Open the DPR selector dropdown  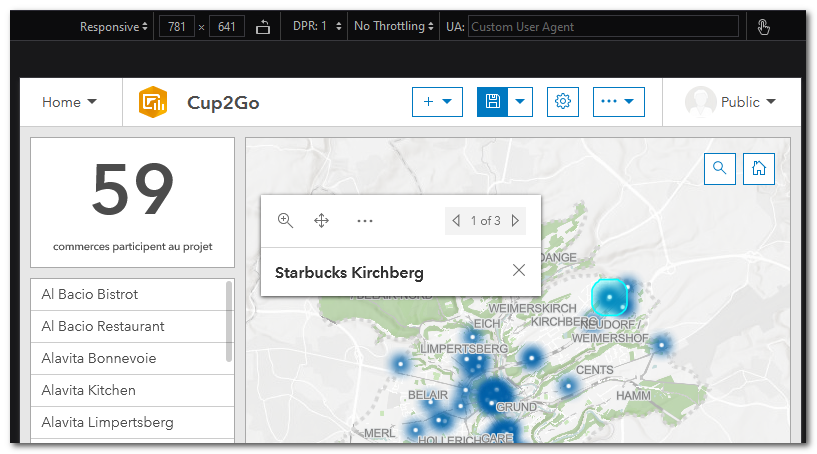tap(318, 27)
